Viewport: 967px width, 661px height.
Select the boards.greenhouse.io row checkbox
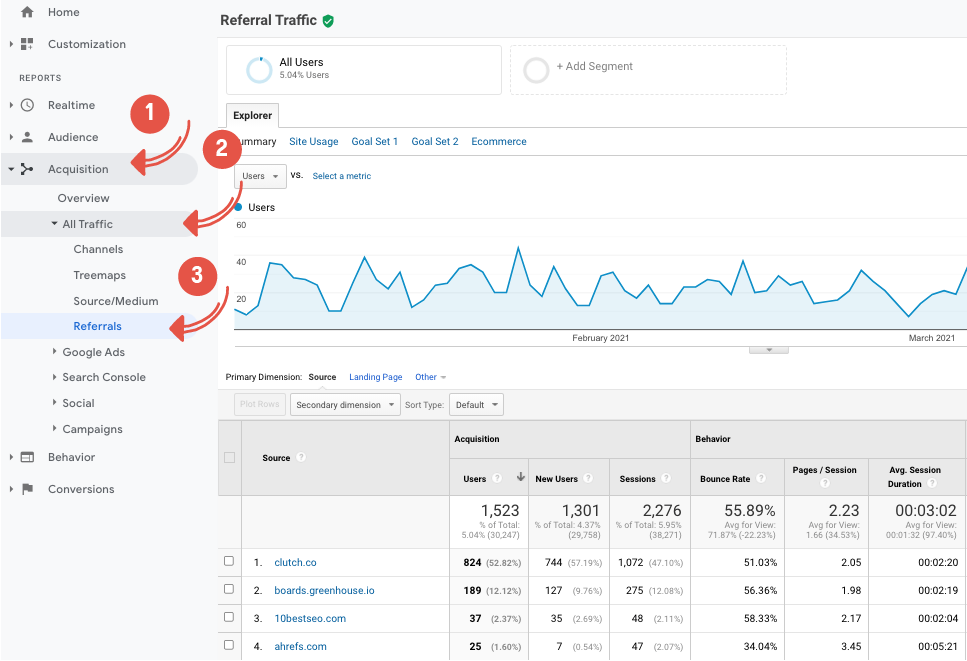click(229, 590)
